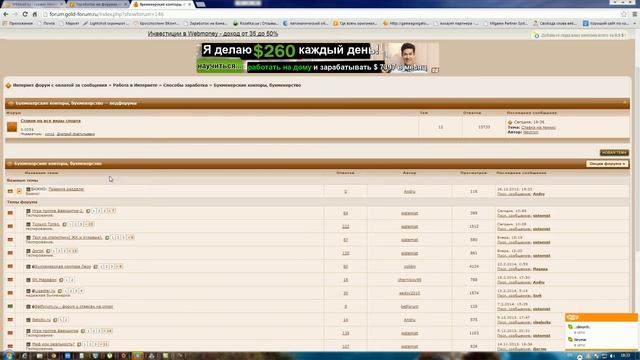Click the new-post icon before Букмекерская контора Леон
This screenshot has width=640, height=360.
point(28,267)
